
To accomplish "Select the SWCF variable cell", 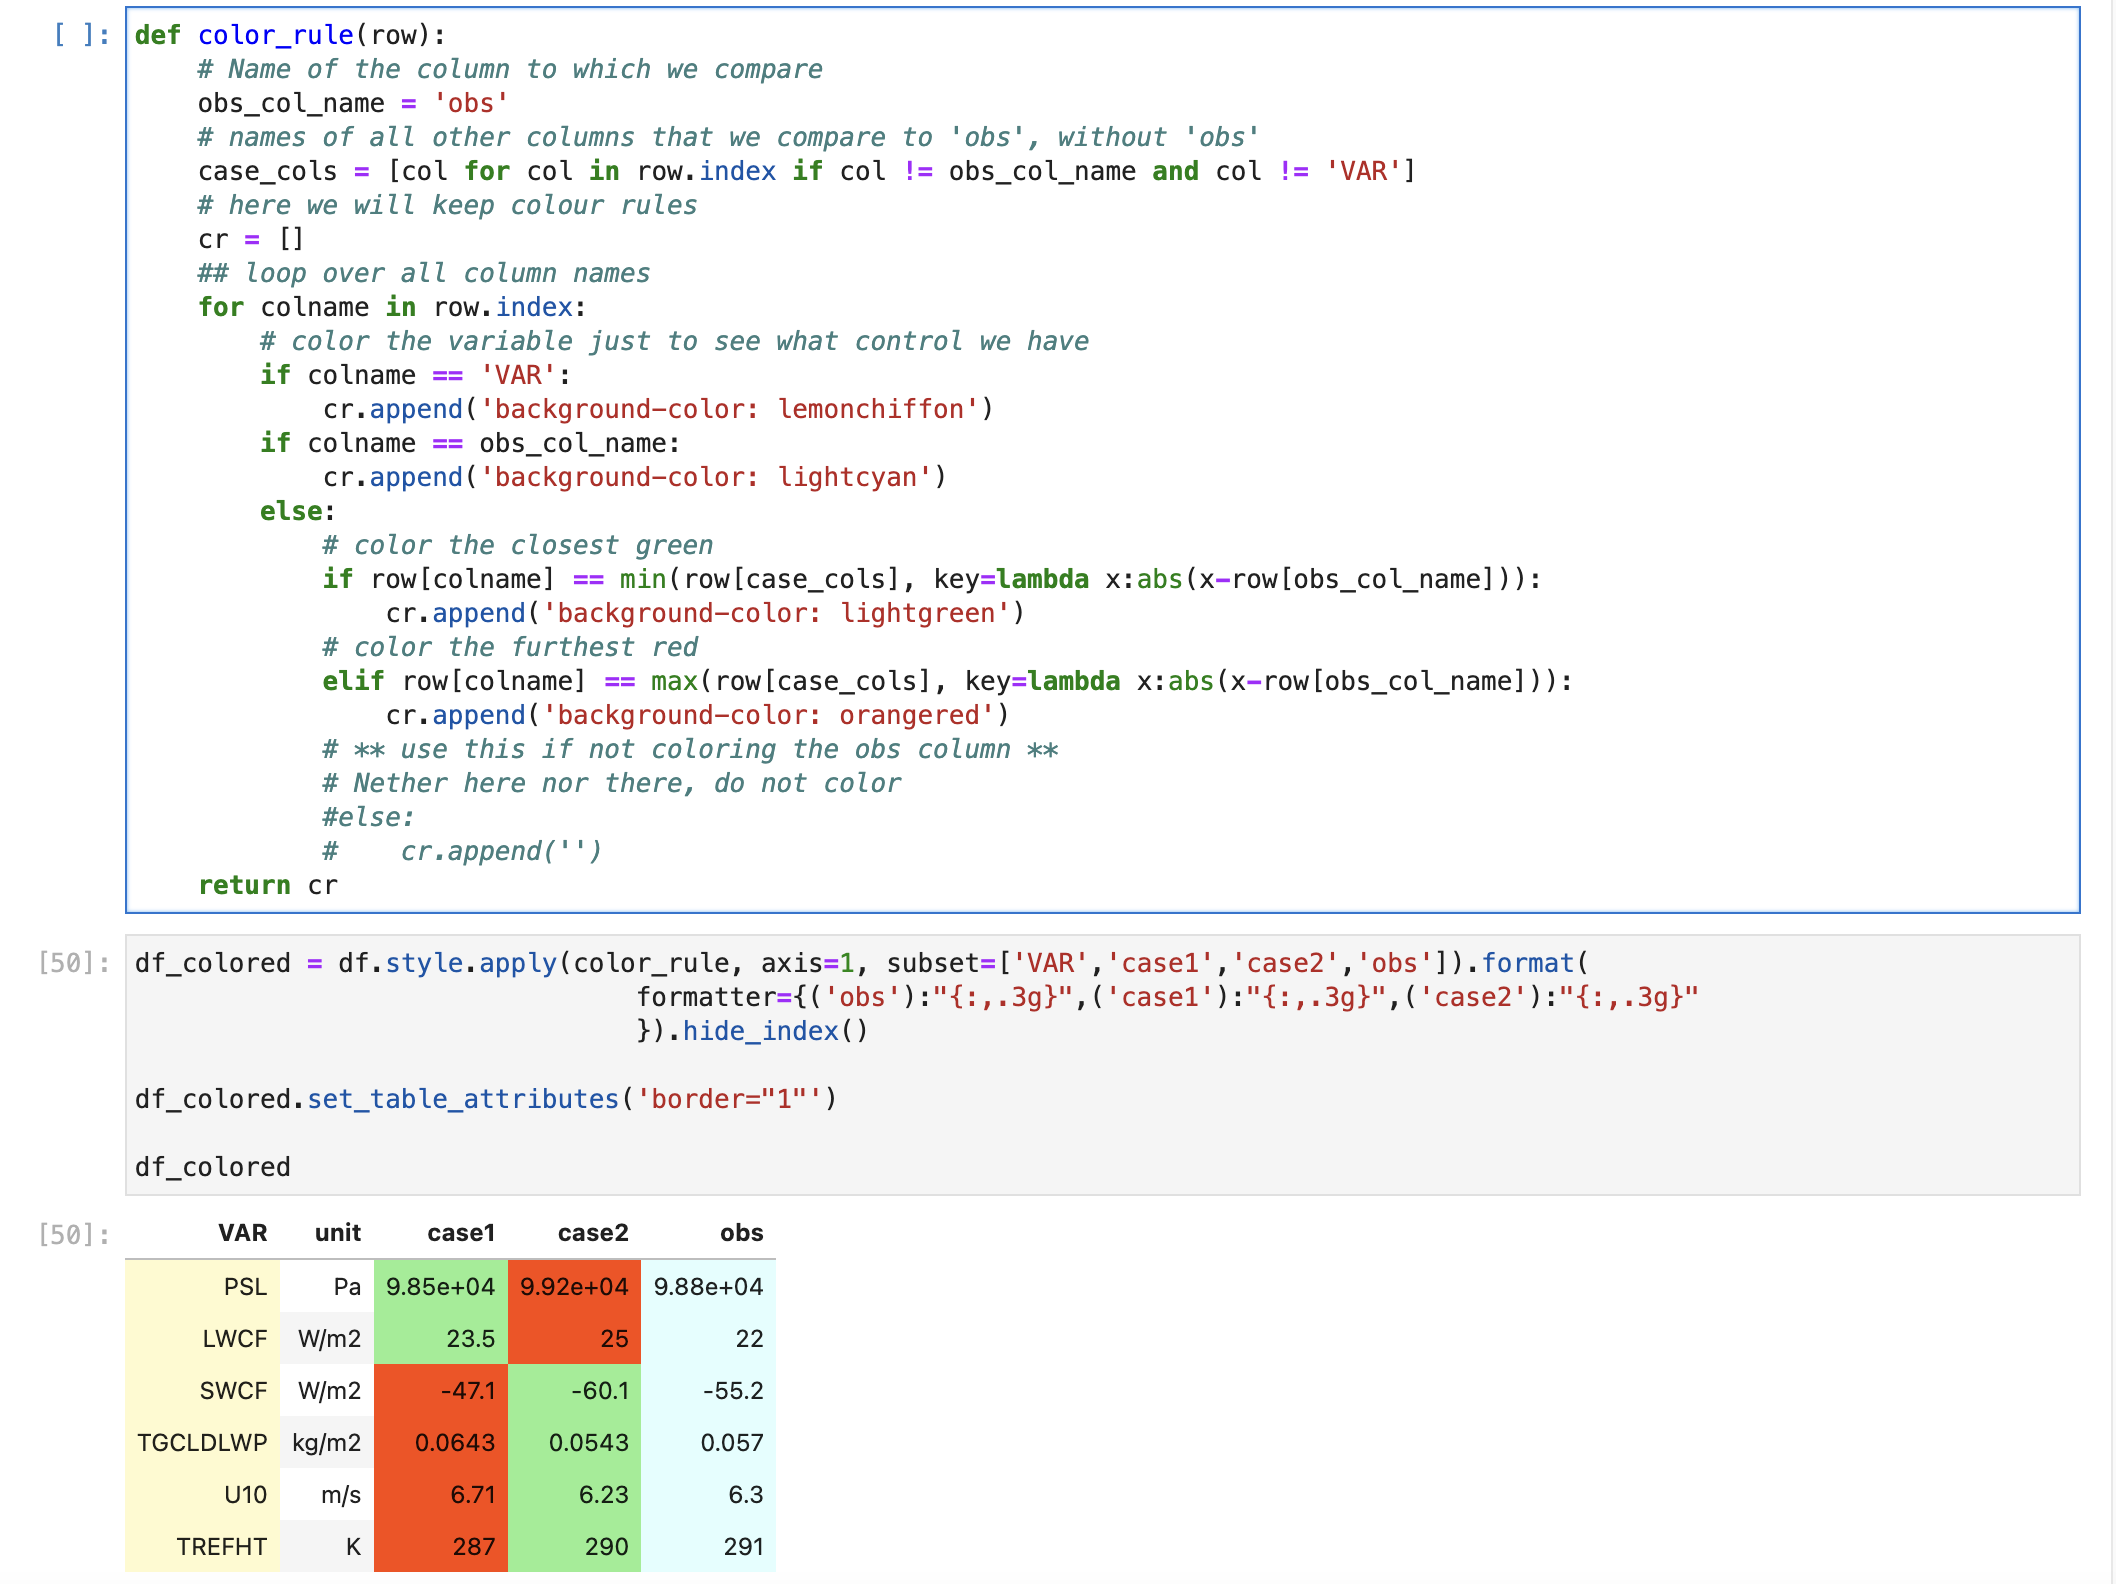I will (203, 1390).
